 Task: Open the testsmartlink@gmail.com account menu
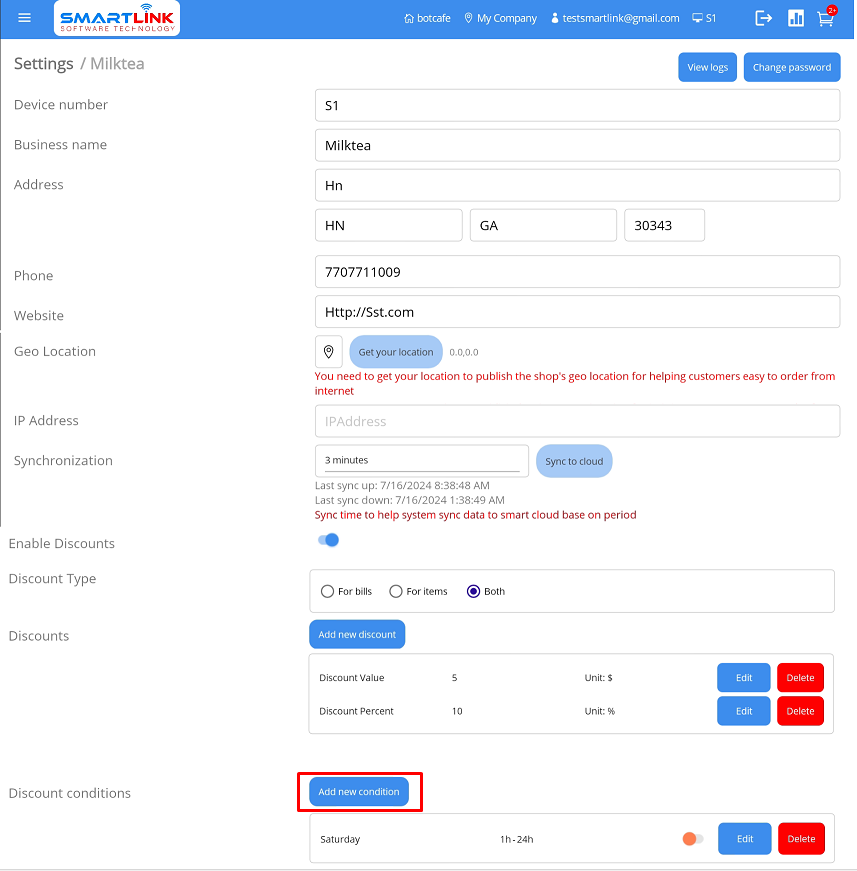point(615,18)
